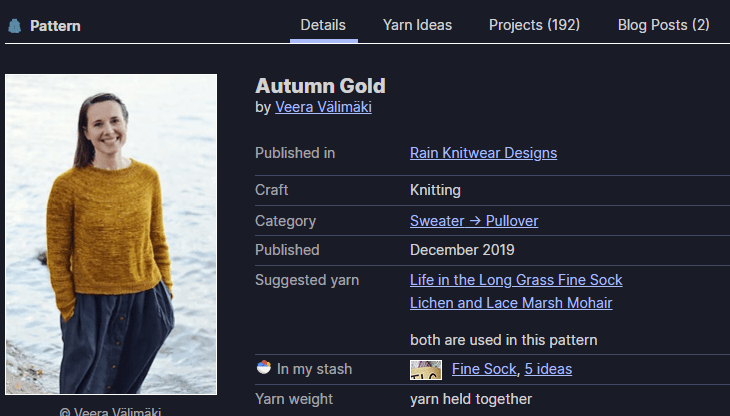Click the Pattern label in the header
The height and width of the screenshot is (416, 730).
coord(55,26)
